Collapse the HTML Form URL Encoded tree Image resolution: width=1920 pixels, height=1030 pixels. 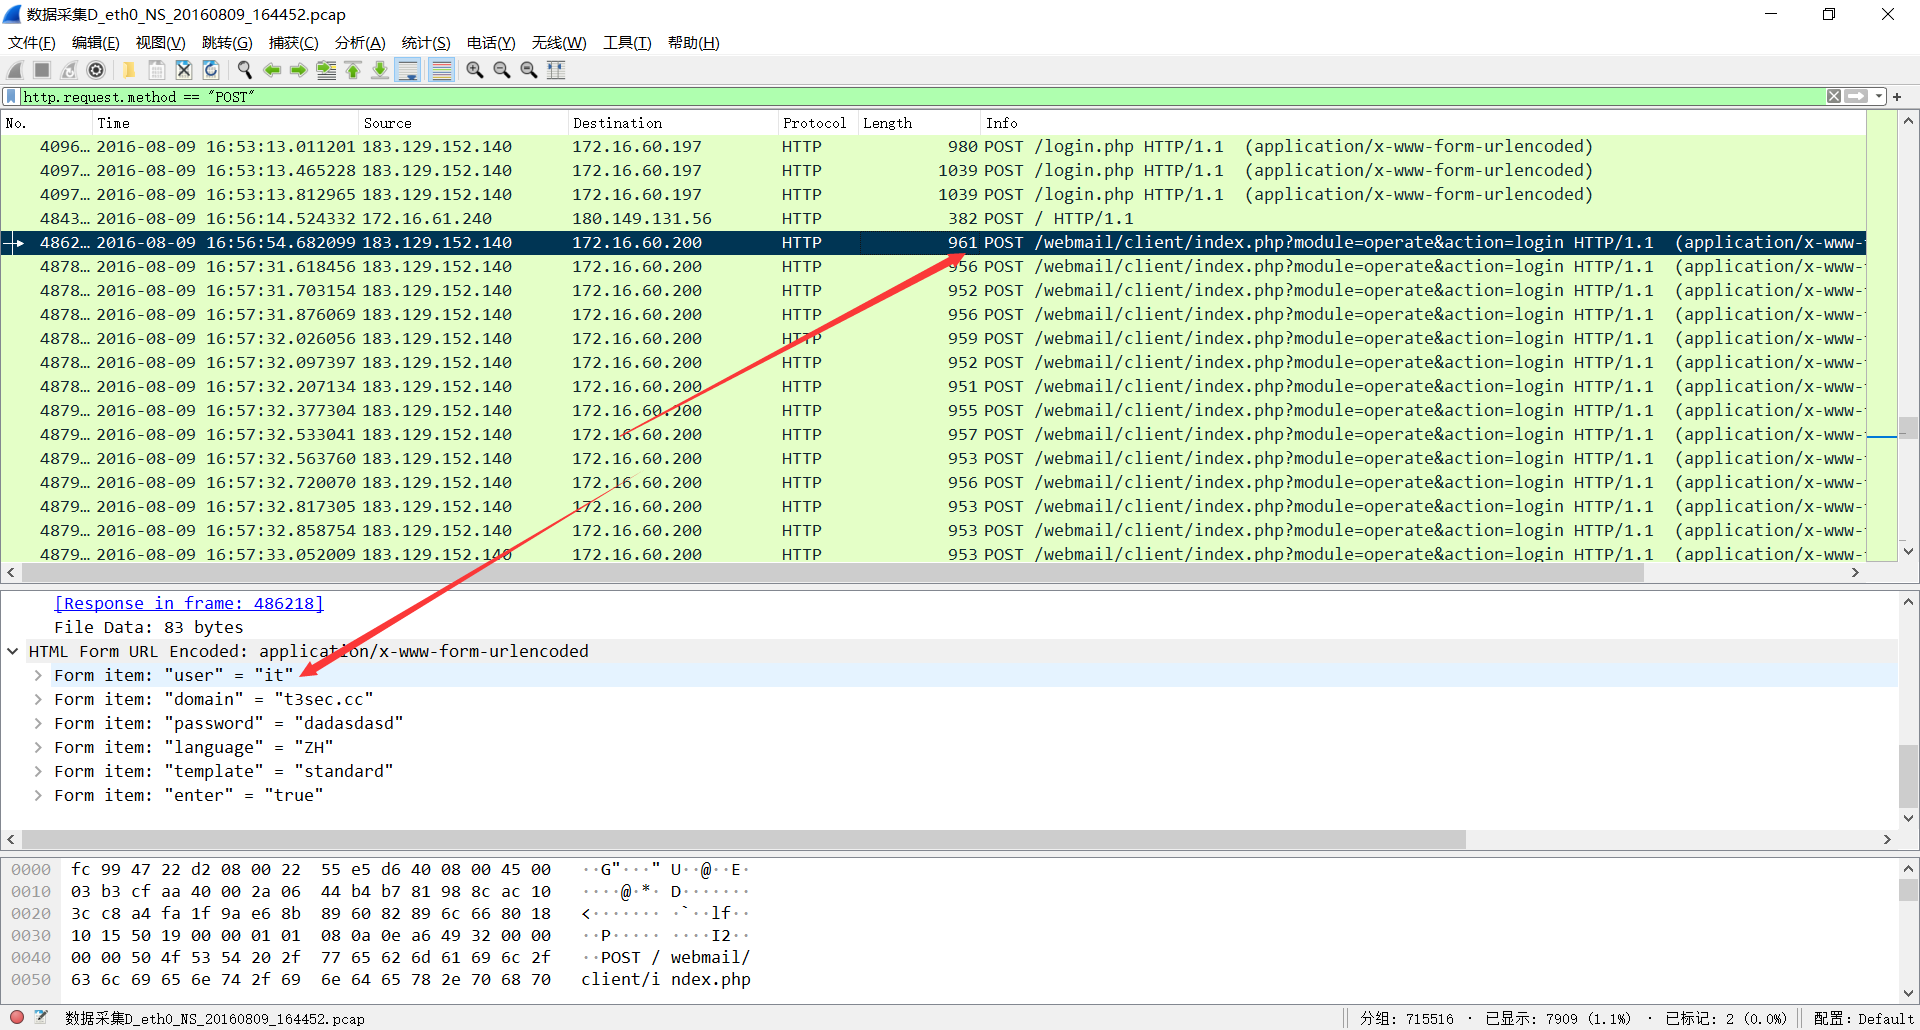click(x=12, y=651)
